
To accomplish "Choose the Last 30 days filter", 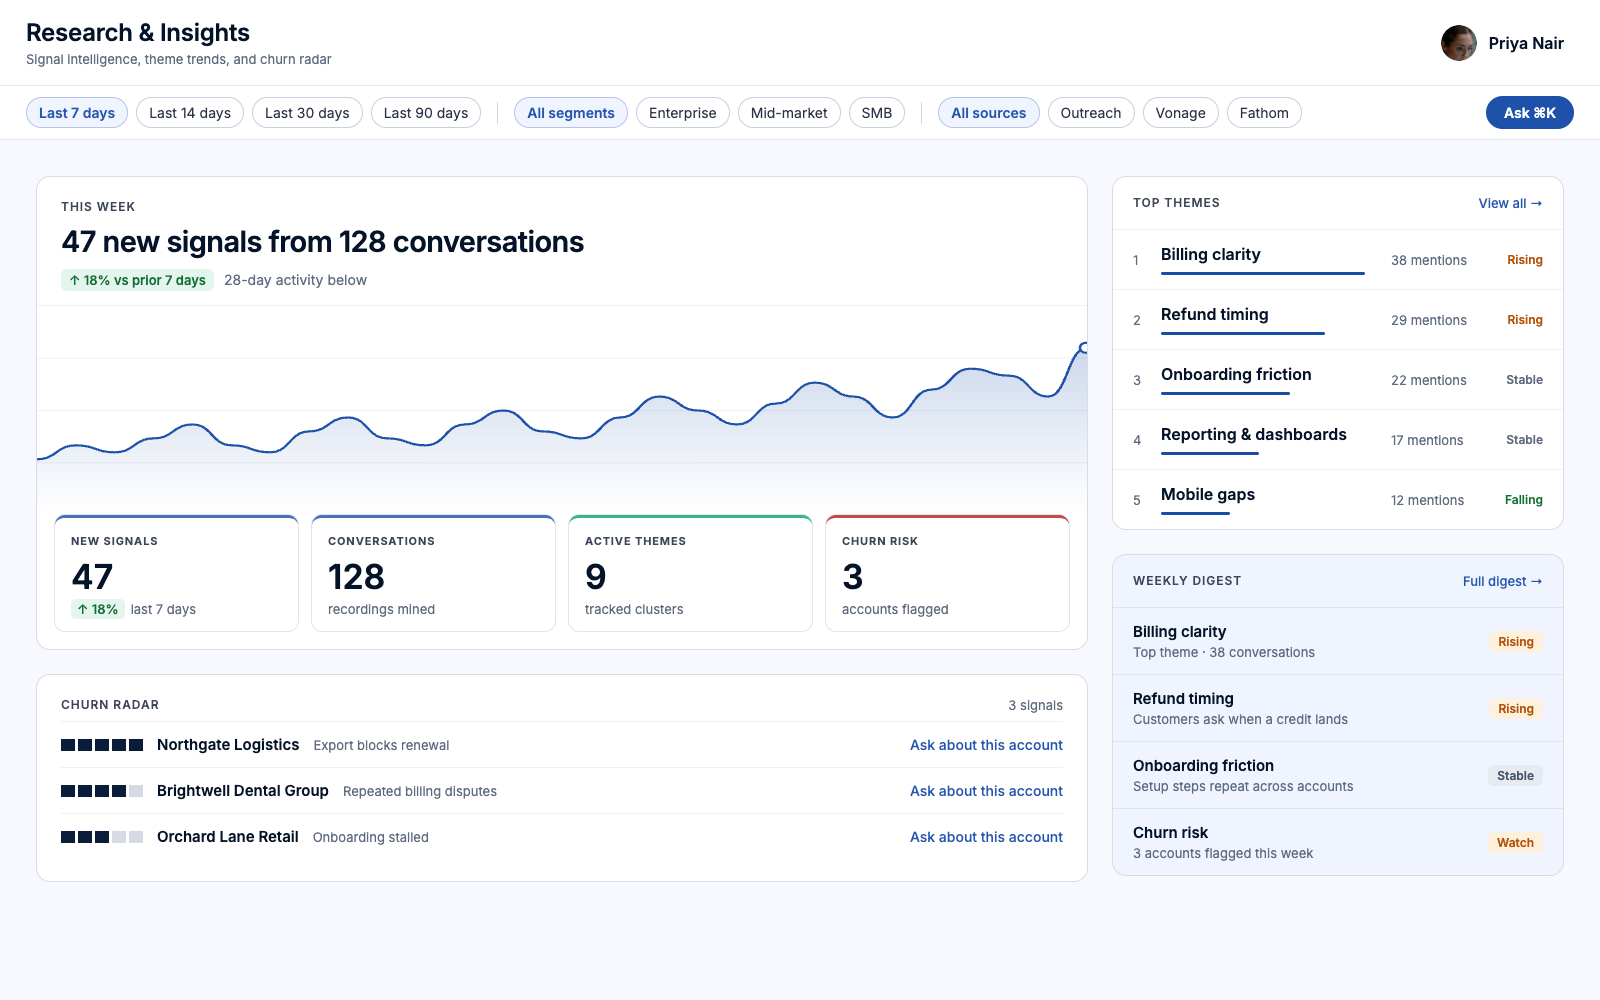I will click(307, 113).
